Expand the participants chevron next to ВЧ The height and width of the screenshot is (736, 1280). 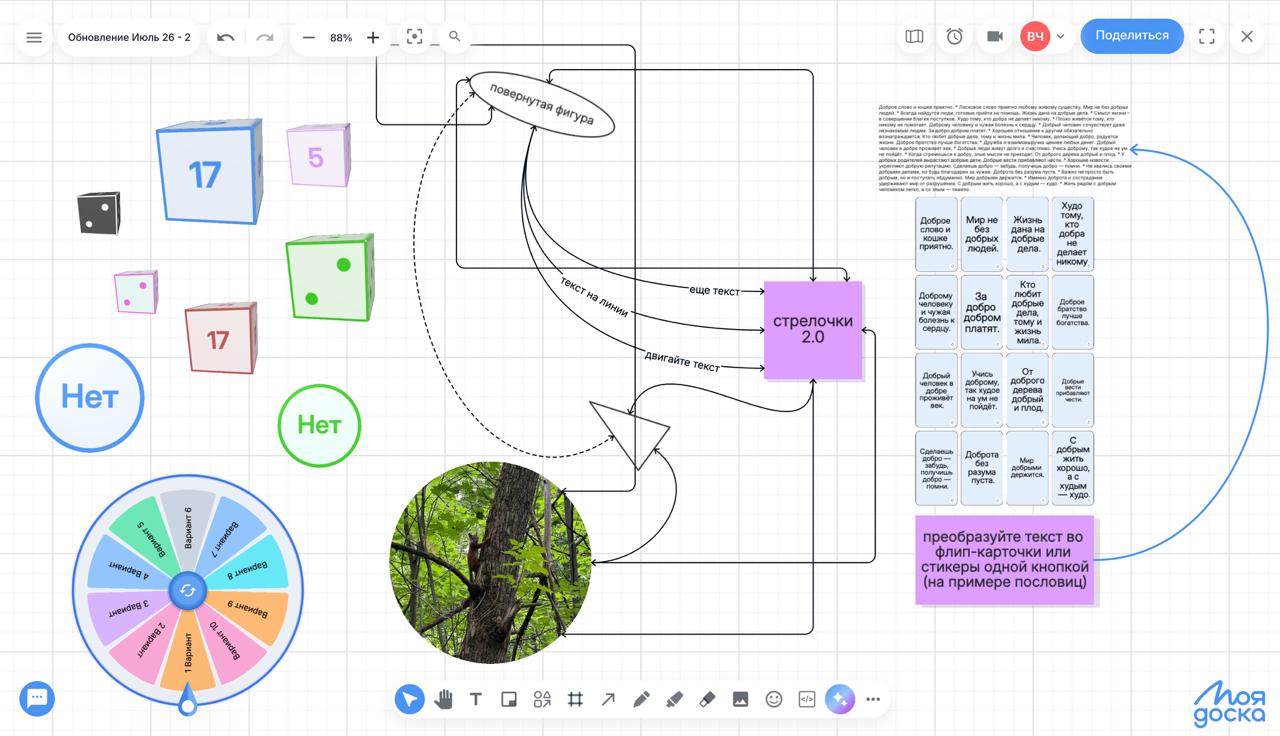click(x=1060, y=37)
